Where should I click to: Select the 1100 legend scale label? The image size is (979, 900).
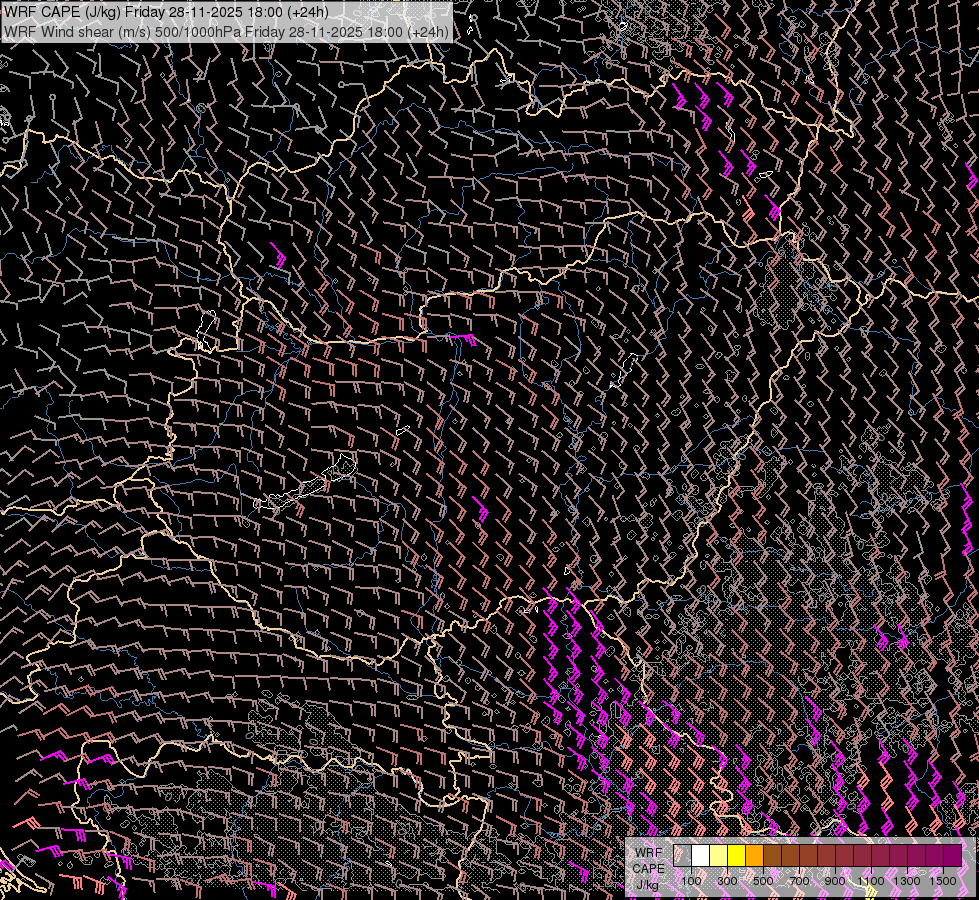pos(871,881)
